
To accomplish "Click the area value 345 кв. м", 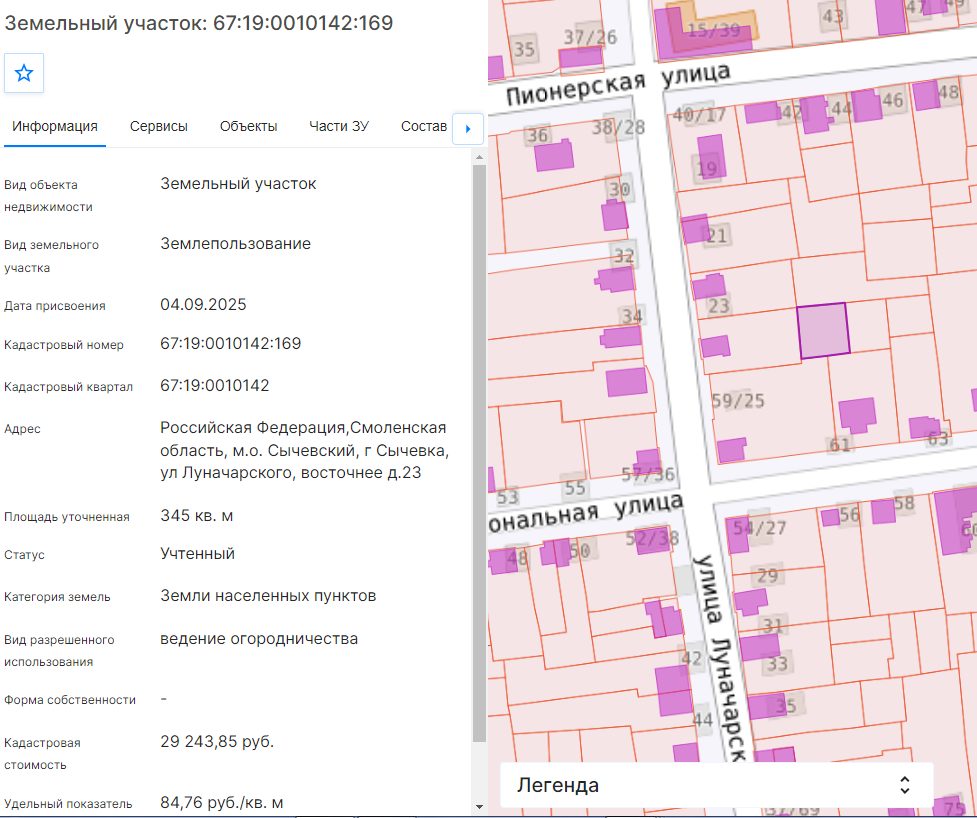I will 196,516.
